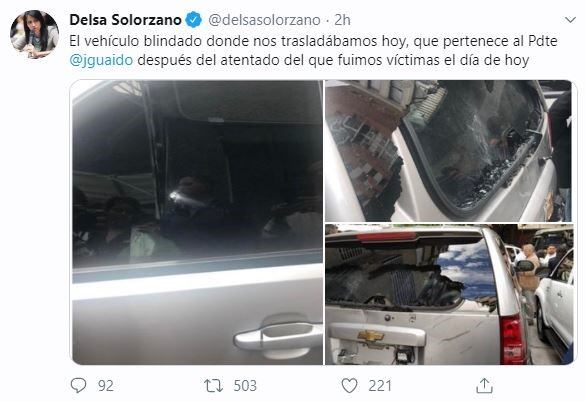Image resolution: width=585 pixels, height=402 pixels.
Task: Click the tweet text starting 'El vehículo blindado'
Action: click(313, 50)
